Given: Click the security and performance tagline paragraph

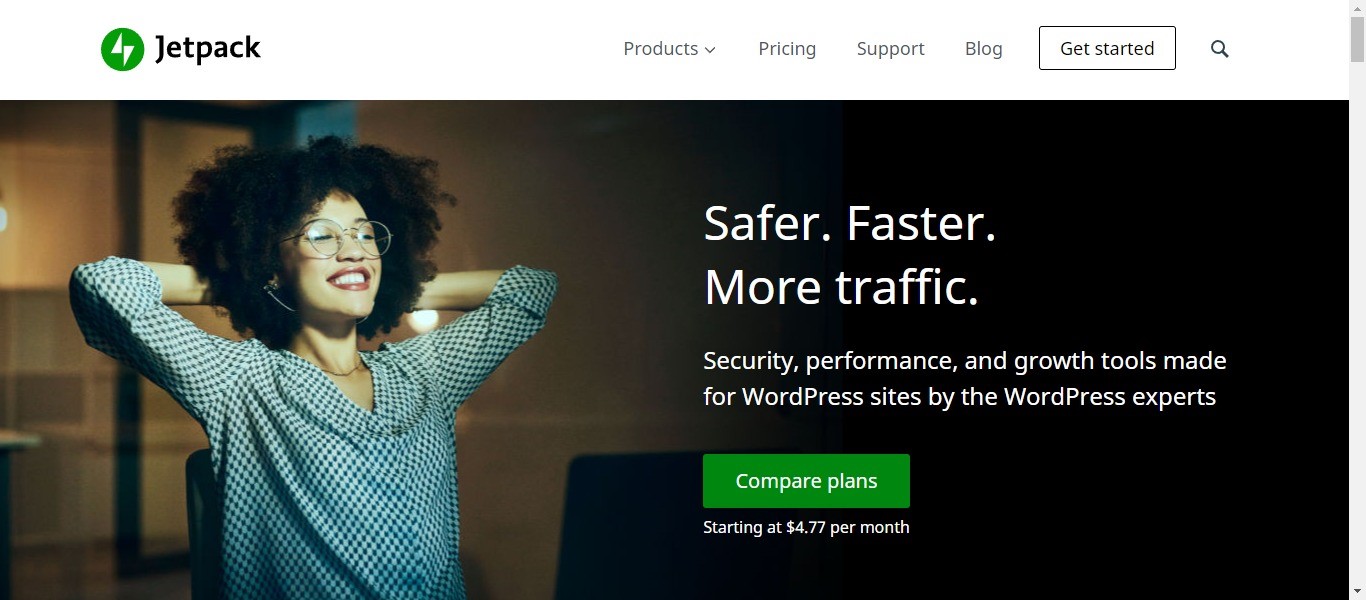Looking at the screenshot, I should (x=964, y=378).
